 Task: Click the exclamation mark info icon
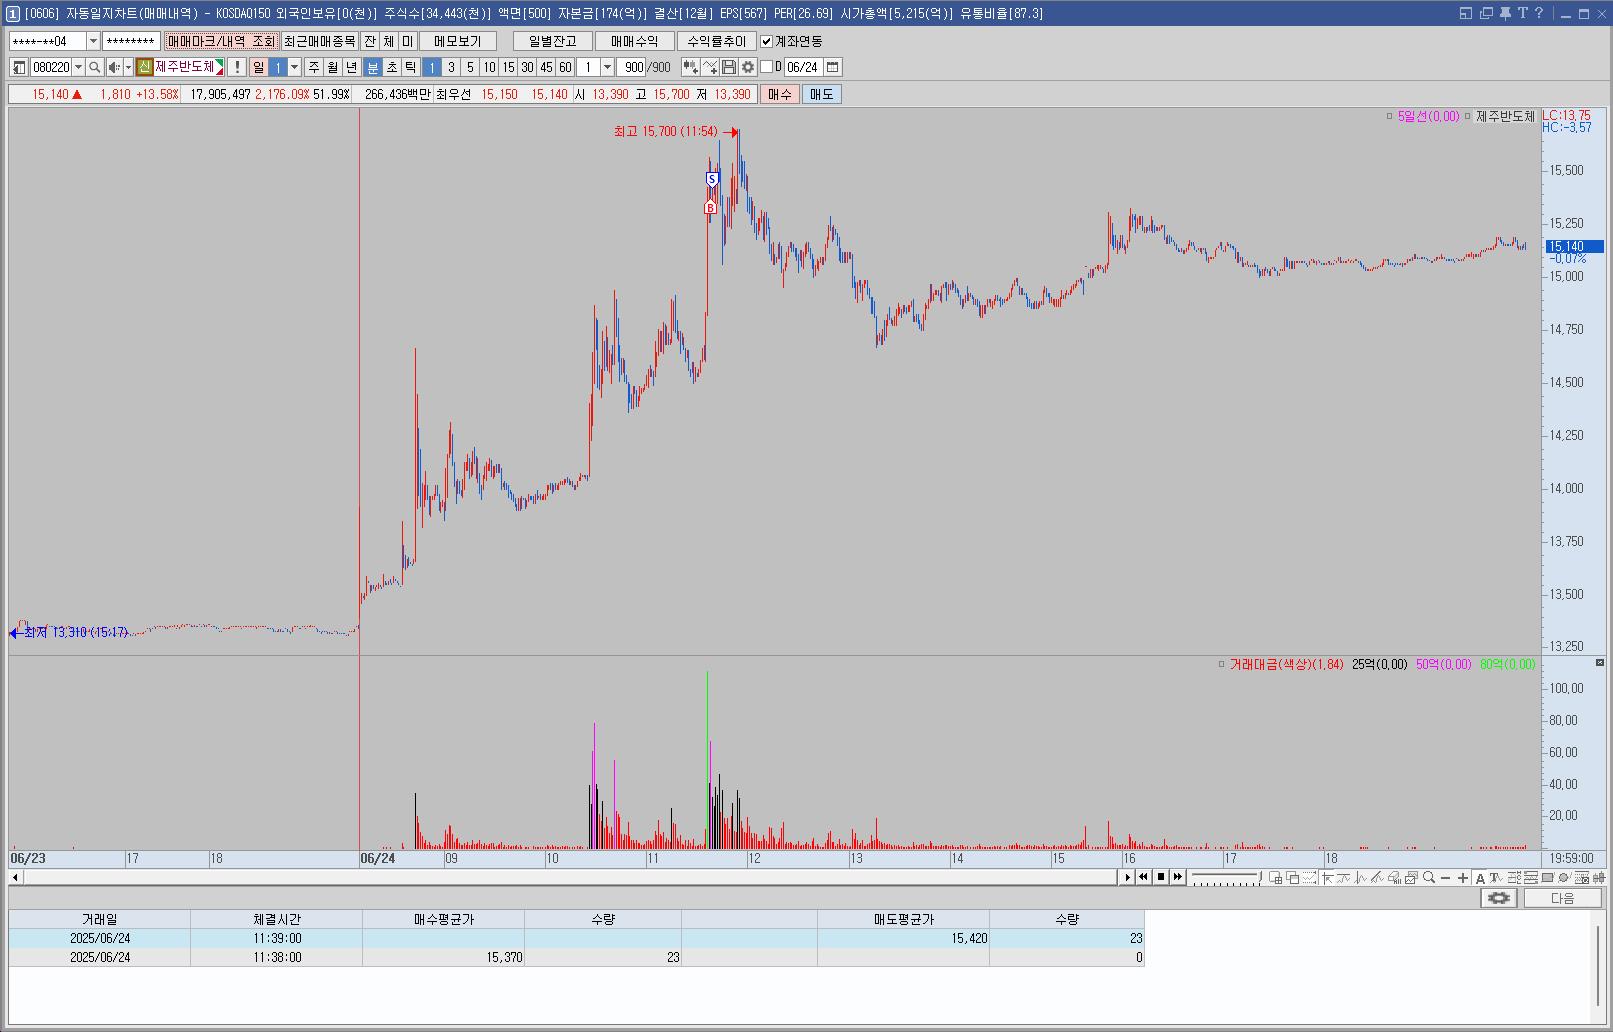[x=236, y=67]
